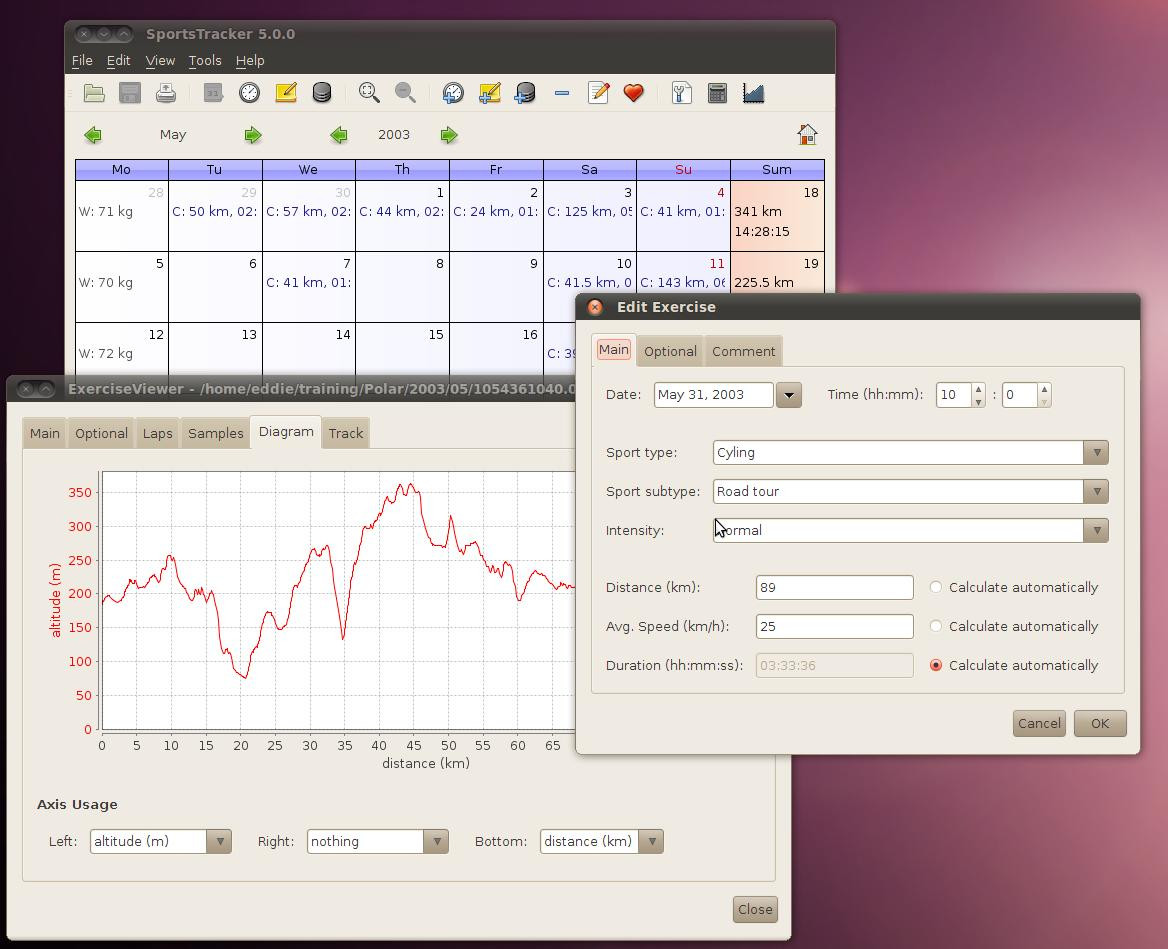The image size is (1168, 949).
Task: Open the Samples tab in ExerciseViewer
Action: click(x=215, y=433)
